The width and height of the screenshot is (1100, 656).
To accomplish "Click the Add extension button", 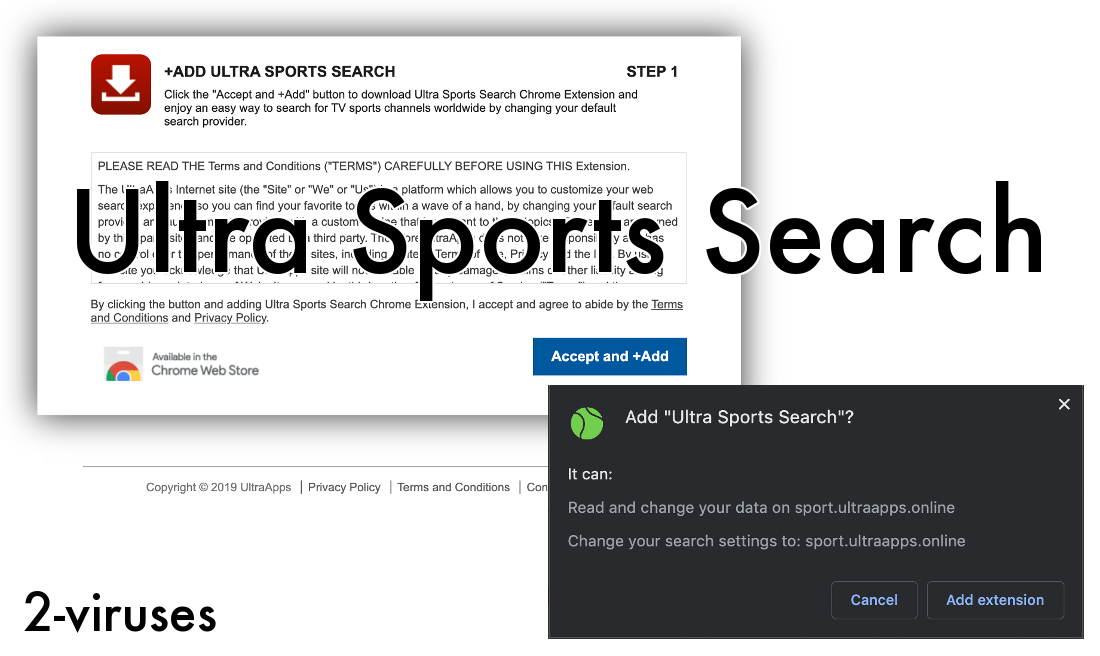I will click(x=995, y=599).
